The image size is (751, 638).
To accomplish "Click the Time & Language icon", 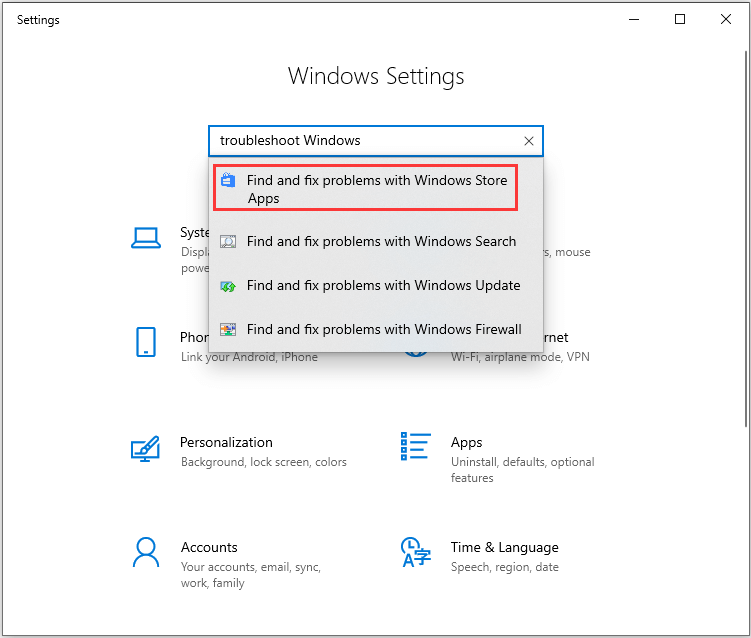I will click(x=416, y=552).
